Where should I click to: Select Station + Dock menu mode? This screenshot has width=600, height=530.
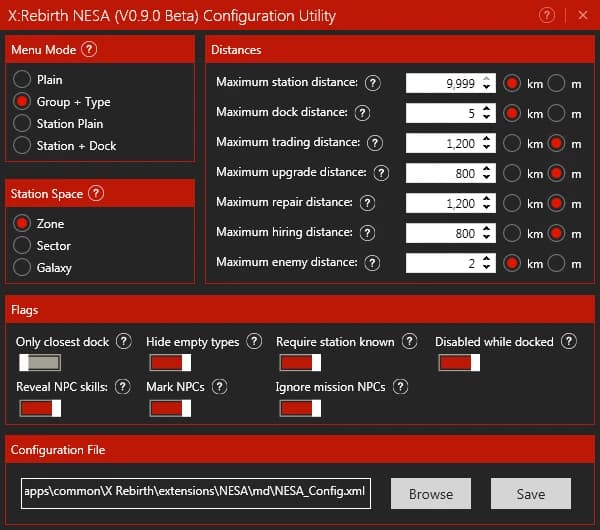tap(22, 145)
